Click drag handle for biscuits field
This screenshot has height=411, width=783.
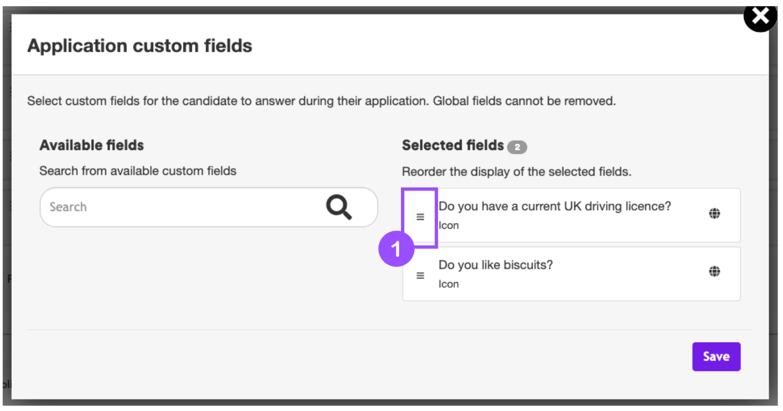click(420, 275)
